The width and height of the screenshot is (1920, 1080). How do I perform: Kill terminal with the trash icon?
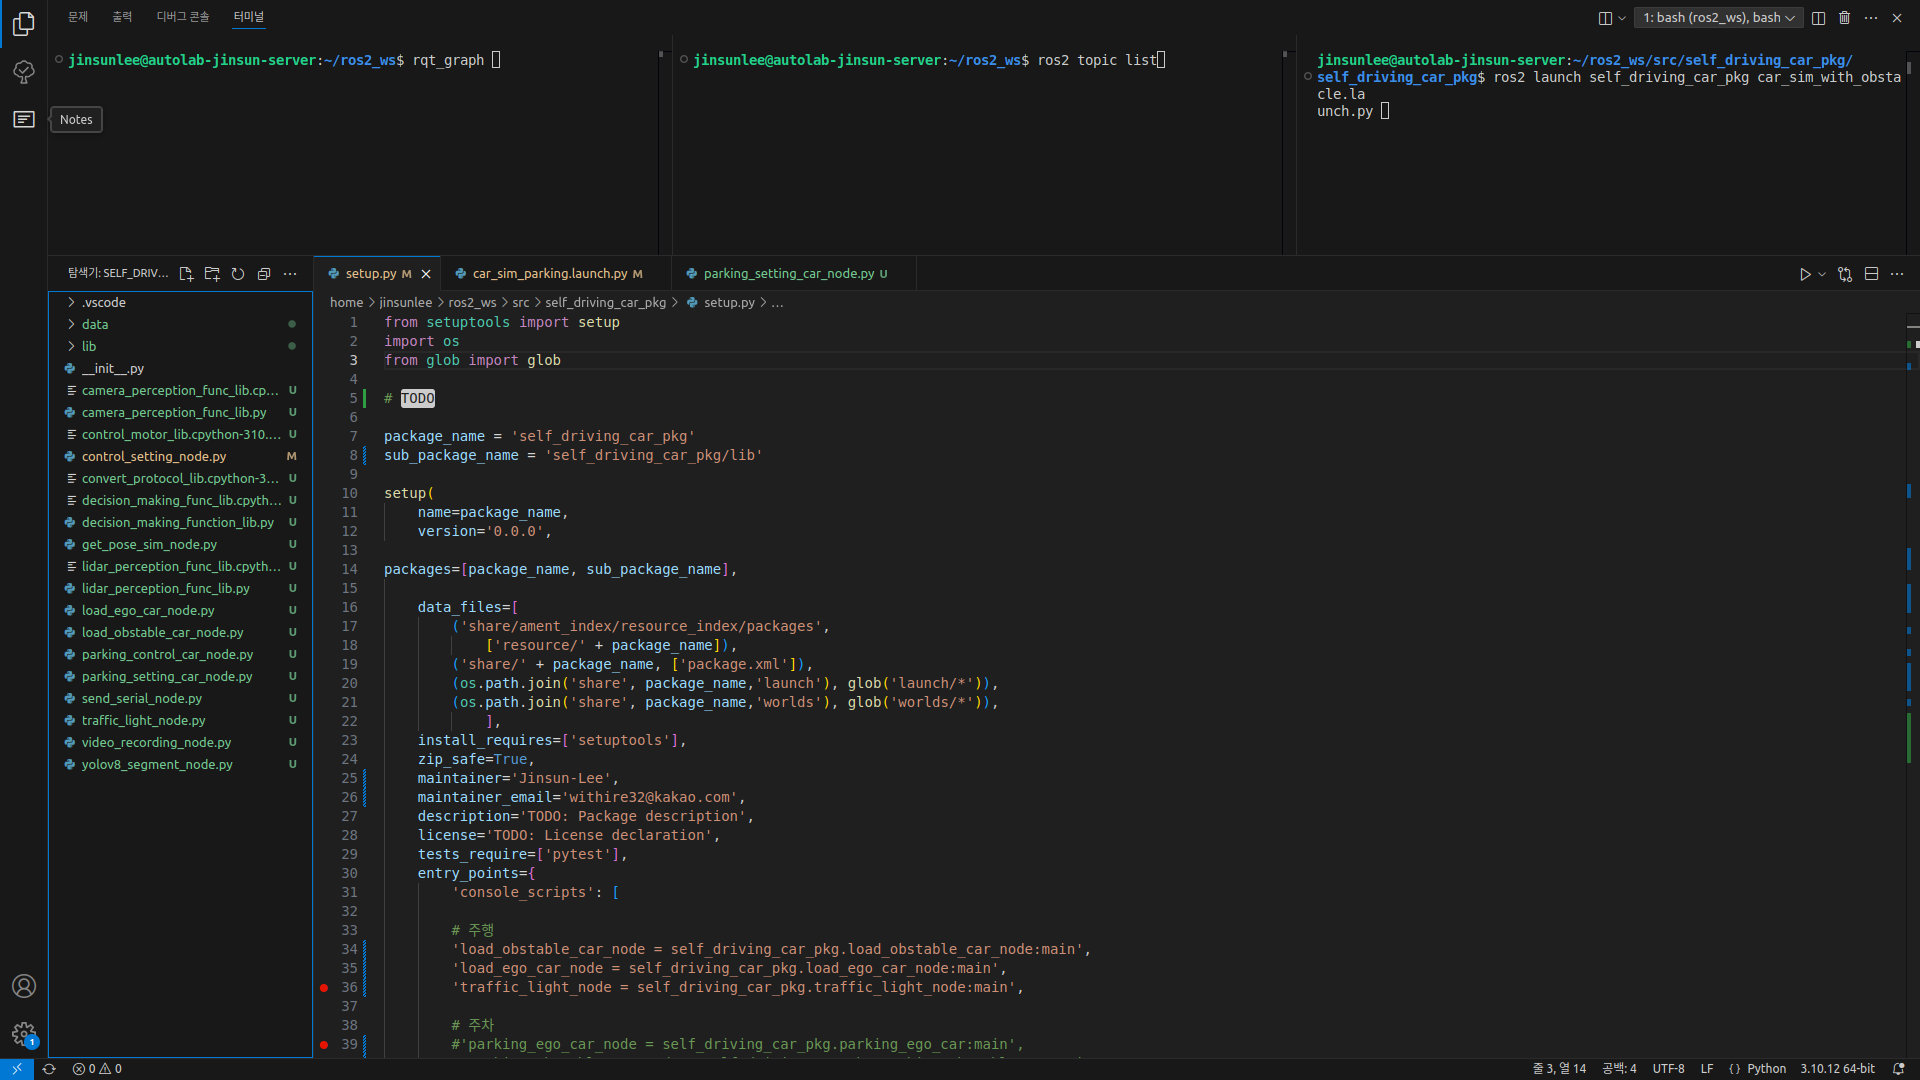pos(1845,18)
